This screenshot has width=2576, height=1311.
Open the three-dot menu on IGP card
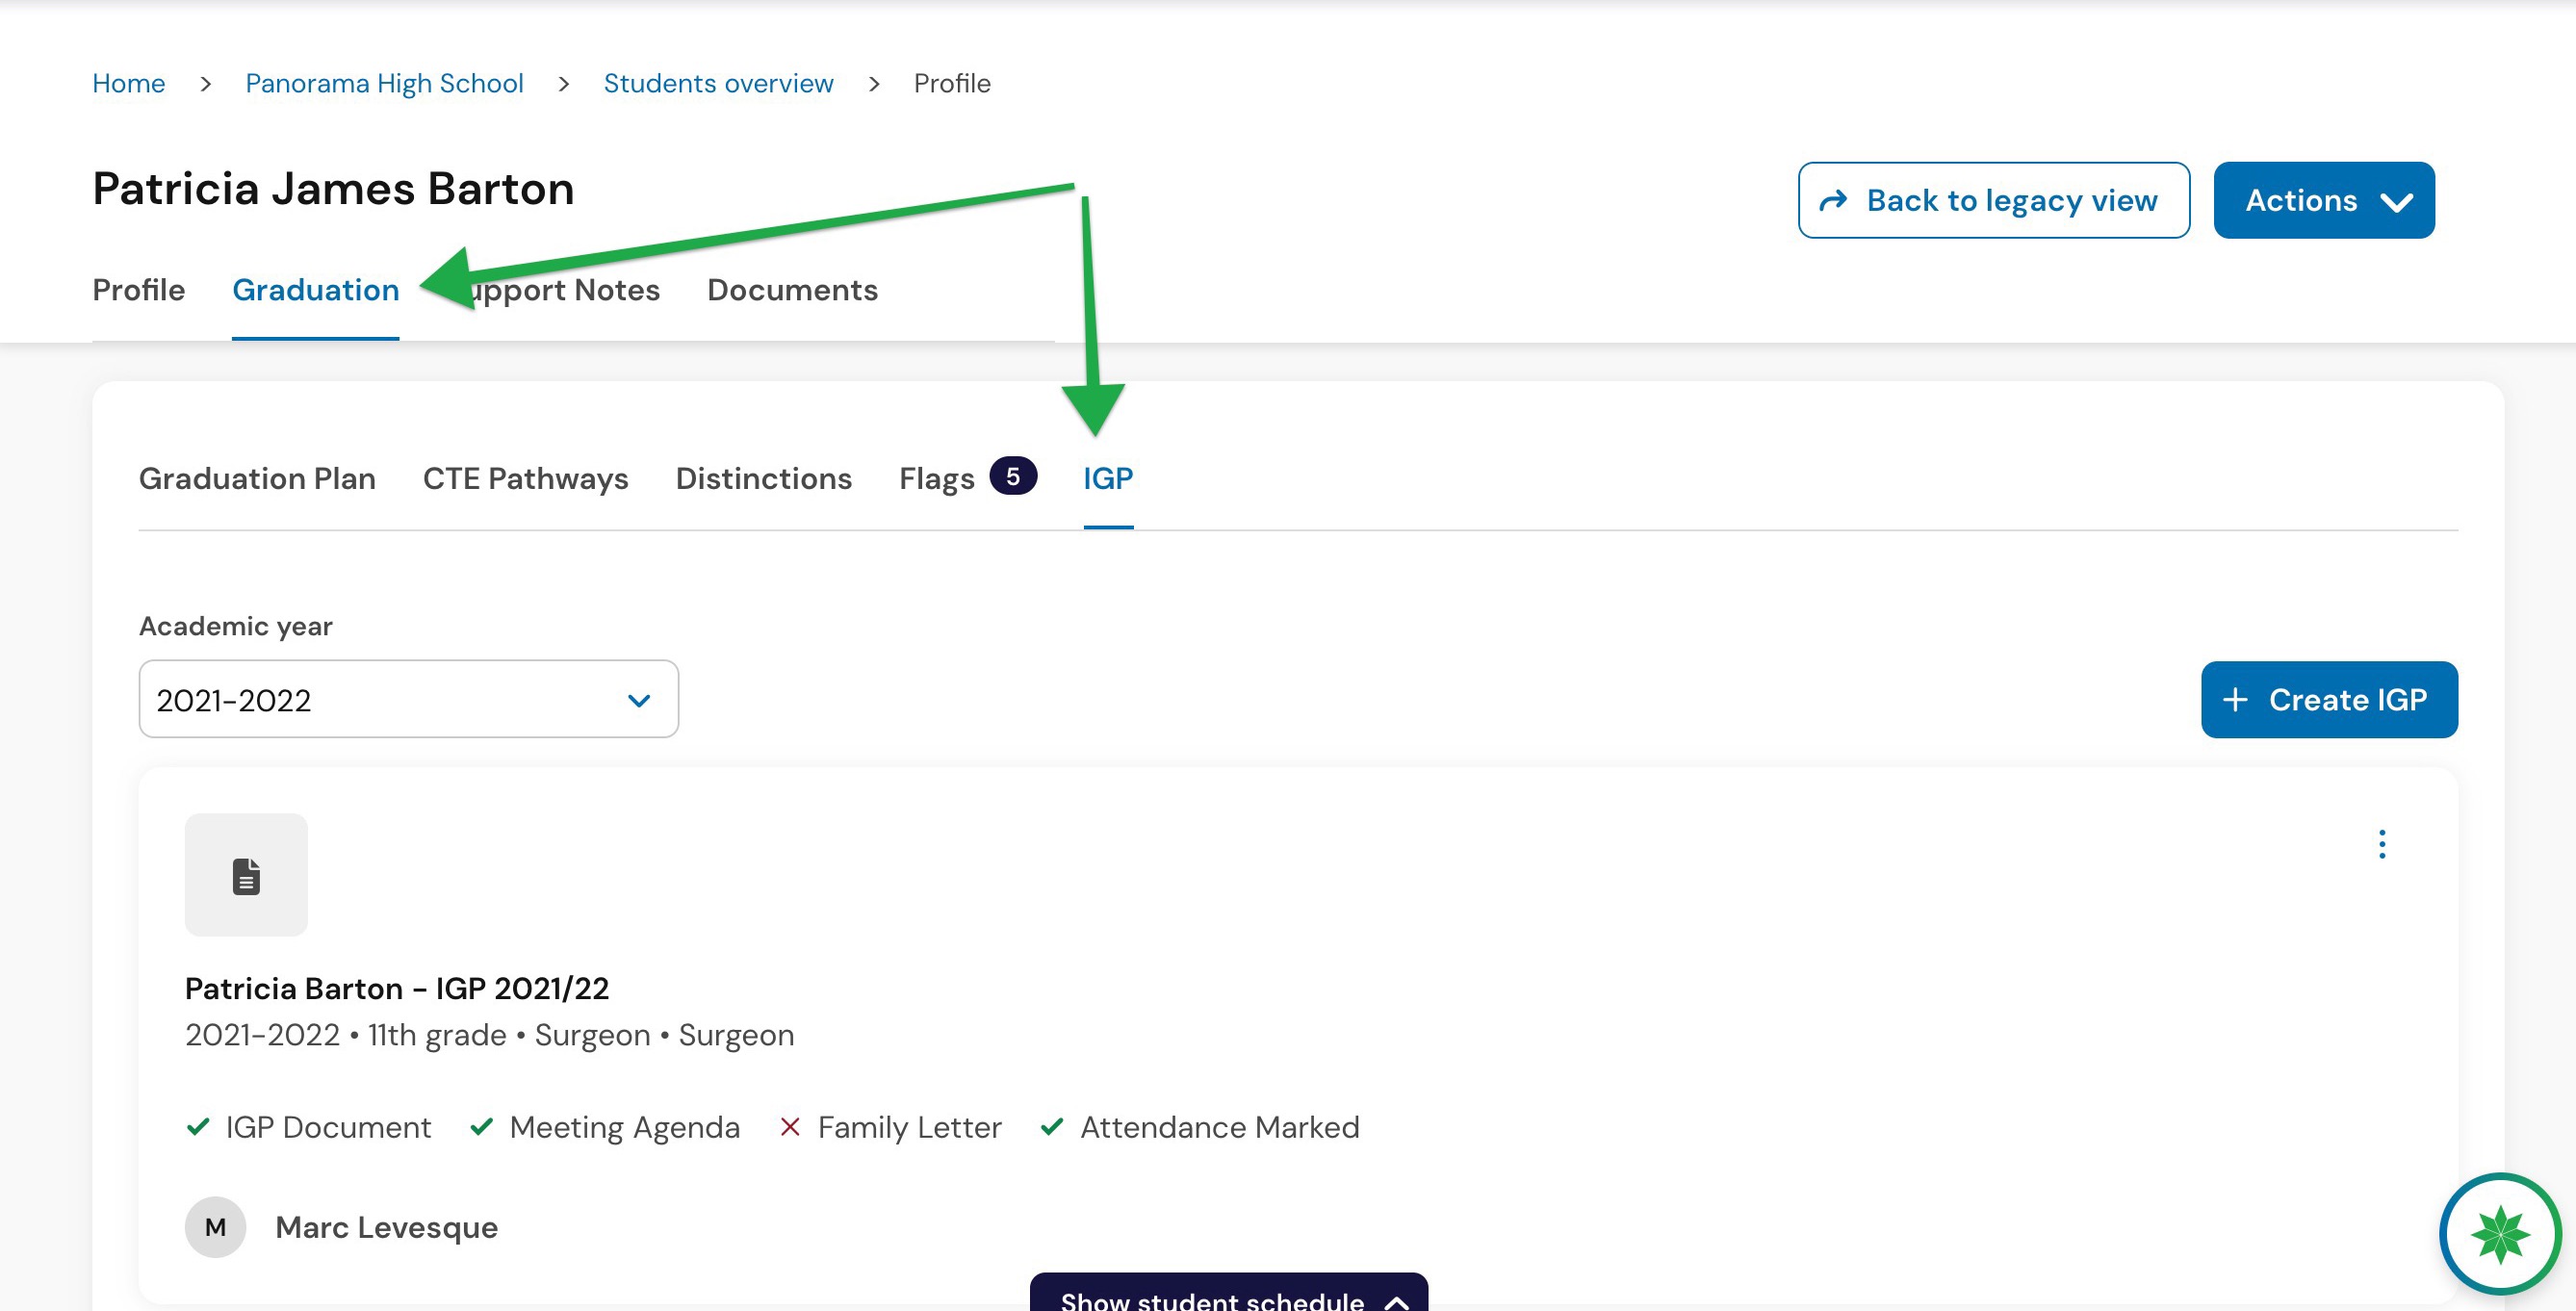tap(2381, 844)
